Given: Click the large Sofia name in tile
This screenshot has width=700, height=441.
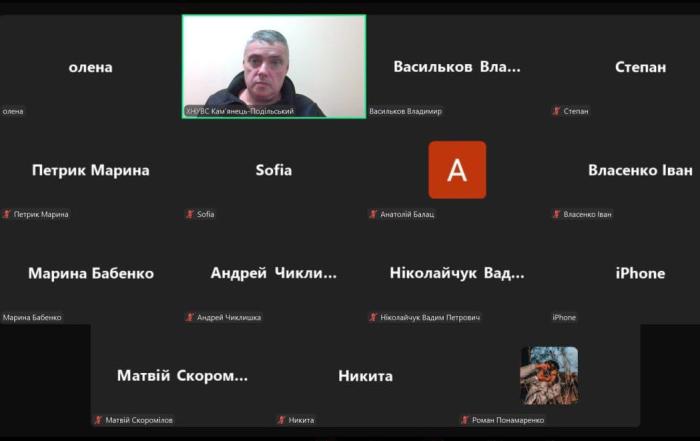Looking at the screenshot, I should pos(274,170).
